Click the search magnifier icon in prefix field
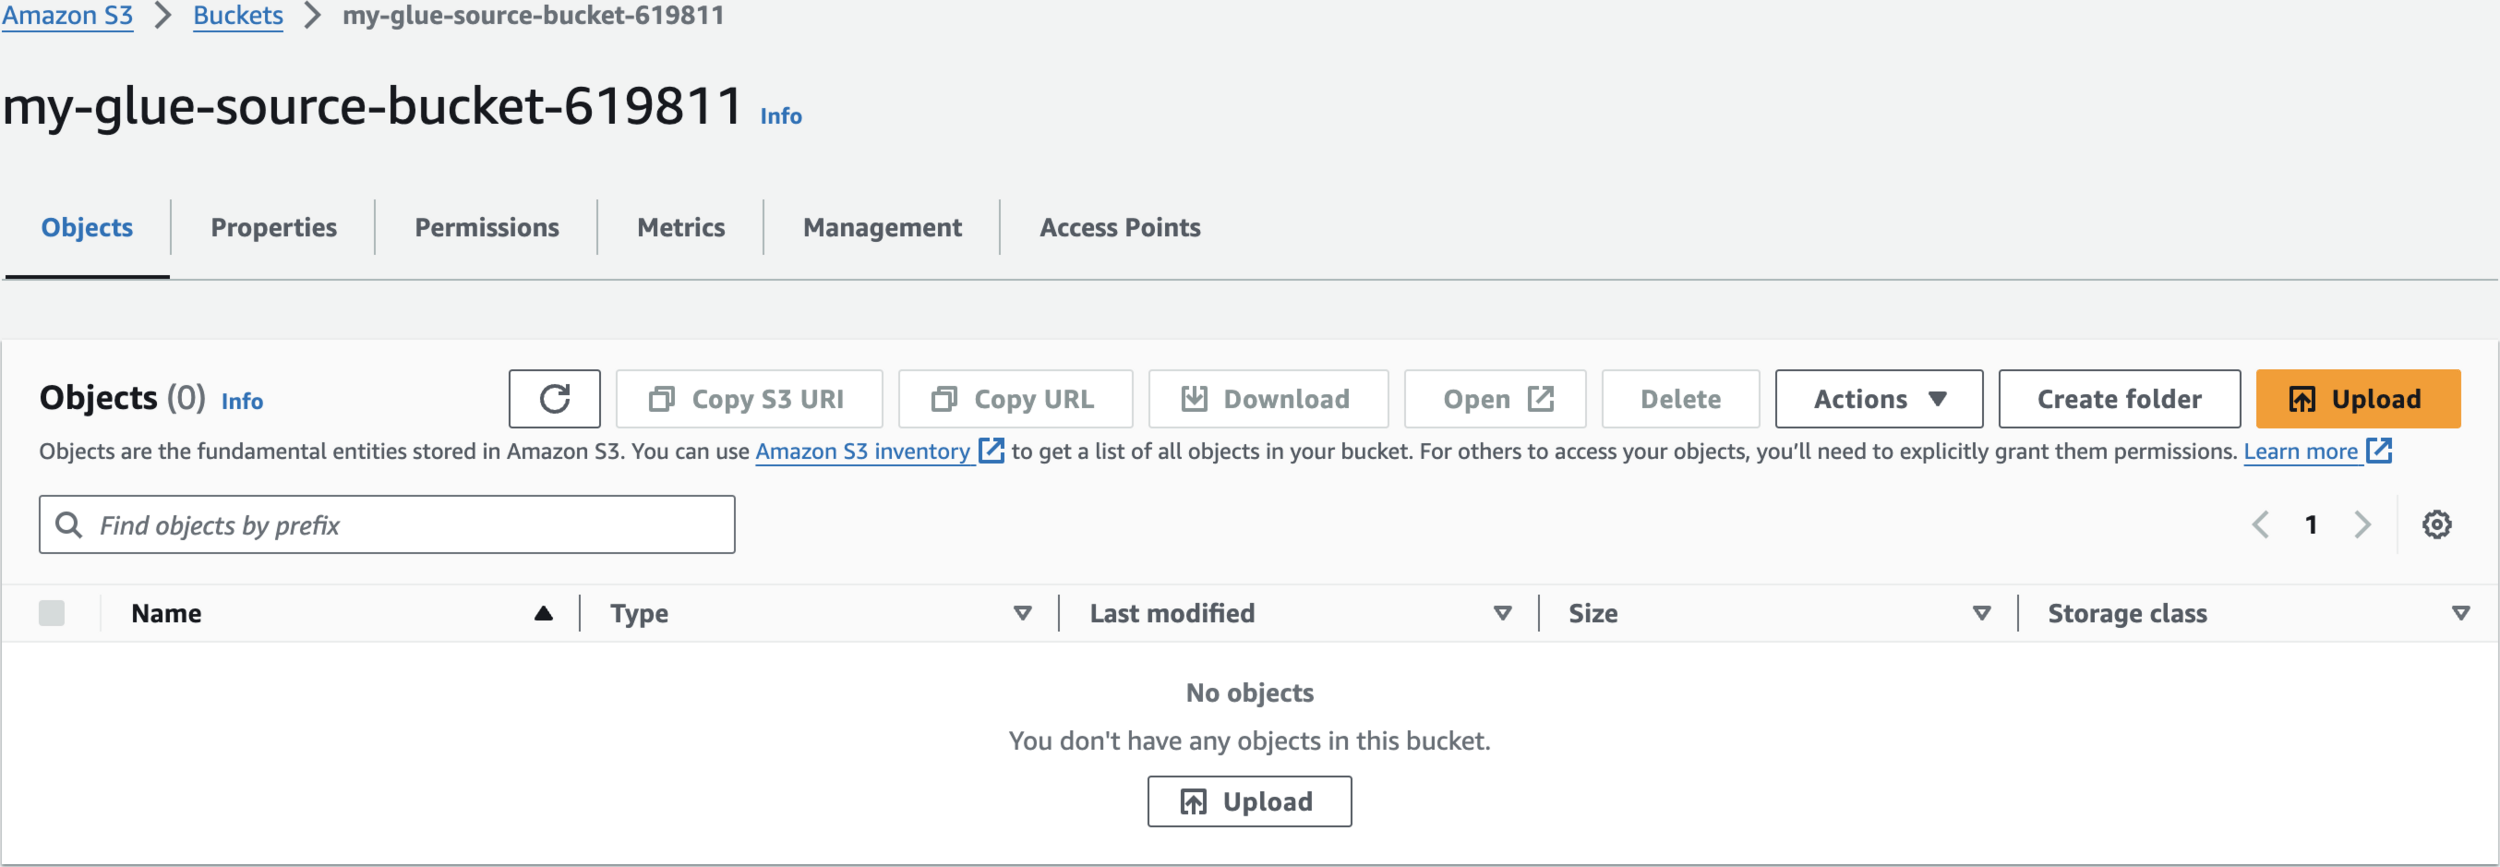Screen dimensions: 2500x867 [x=68, y=525]
